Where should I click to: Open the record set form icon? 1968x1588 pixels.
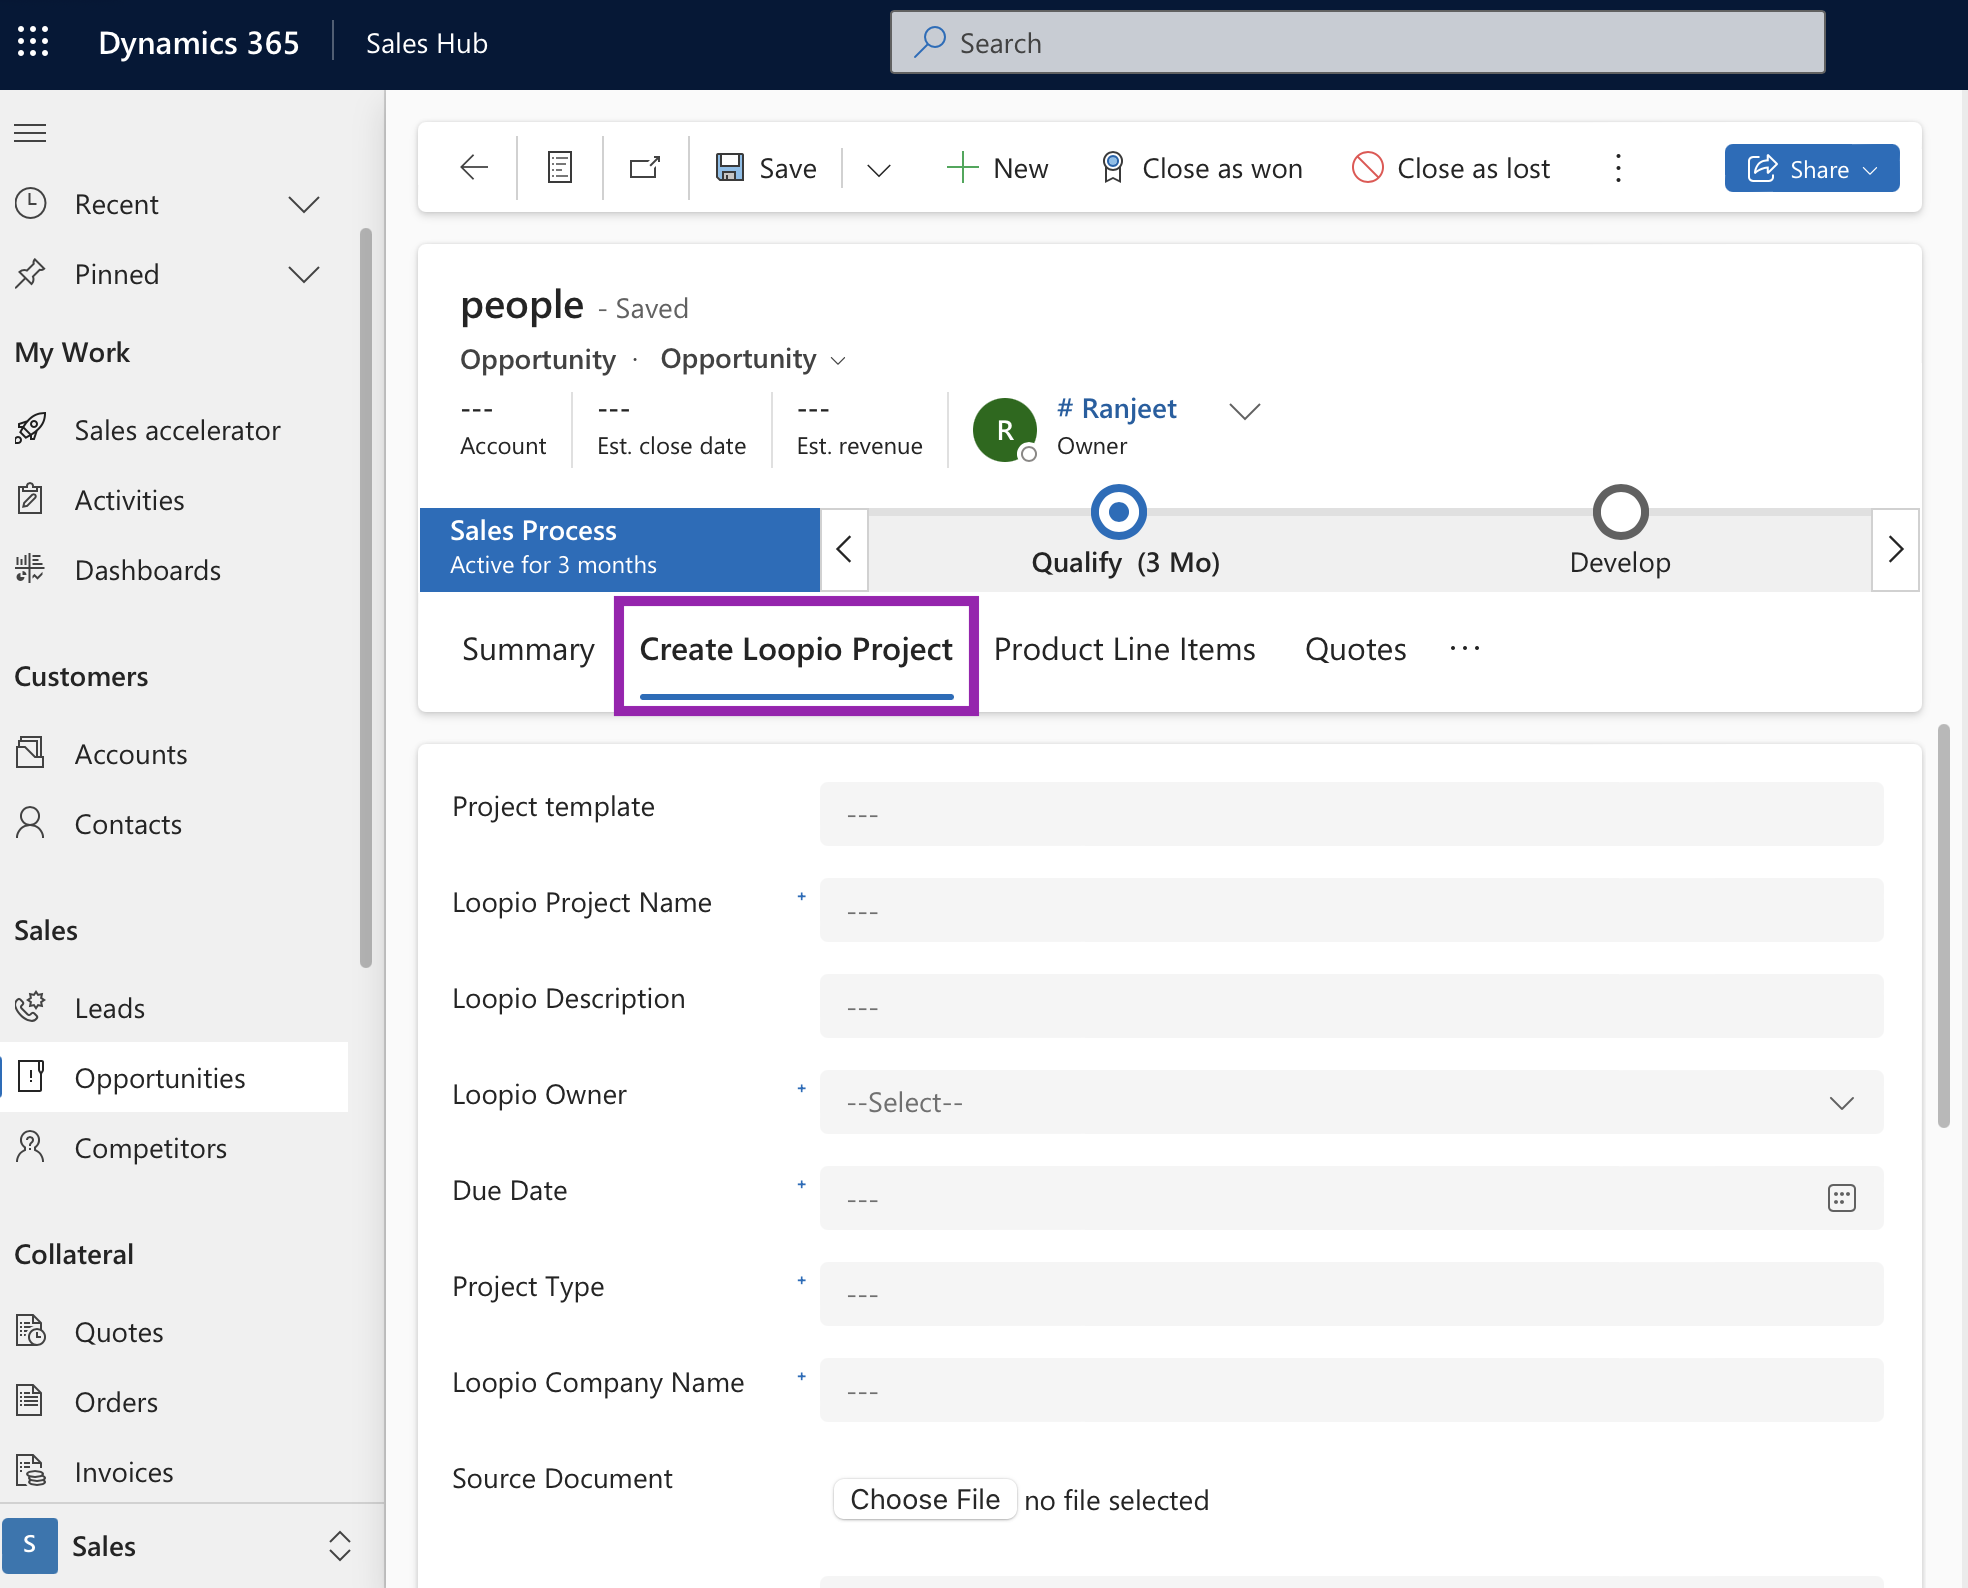pos(560,167)
